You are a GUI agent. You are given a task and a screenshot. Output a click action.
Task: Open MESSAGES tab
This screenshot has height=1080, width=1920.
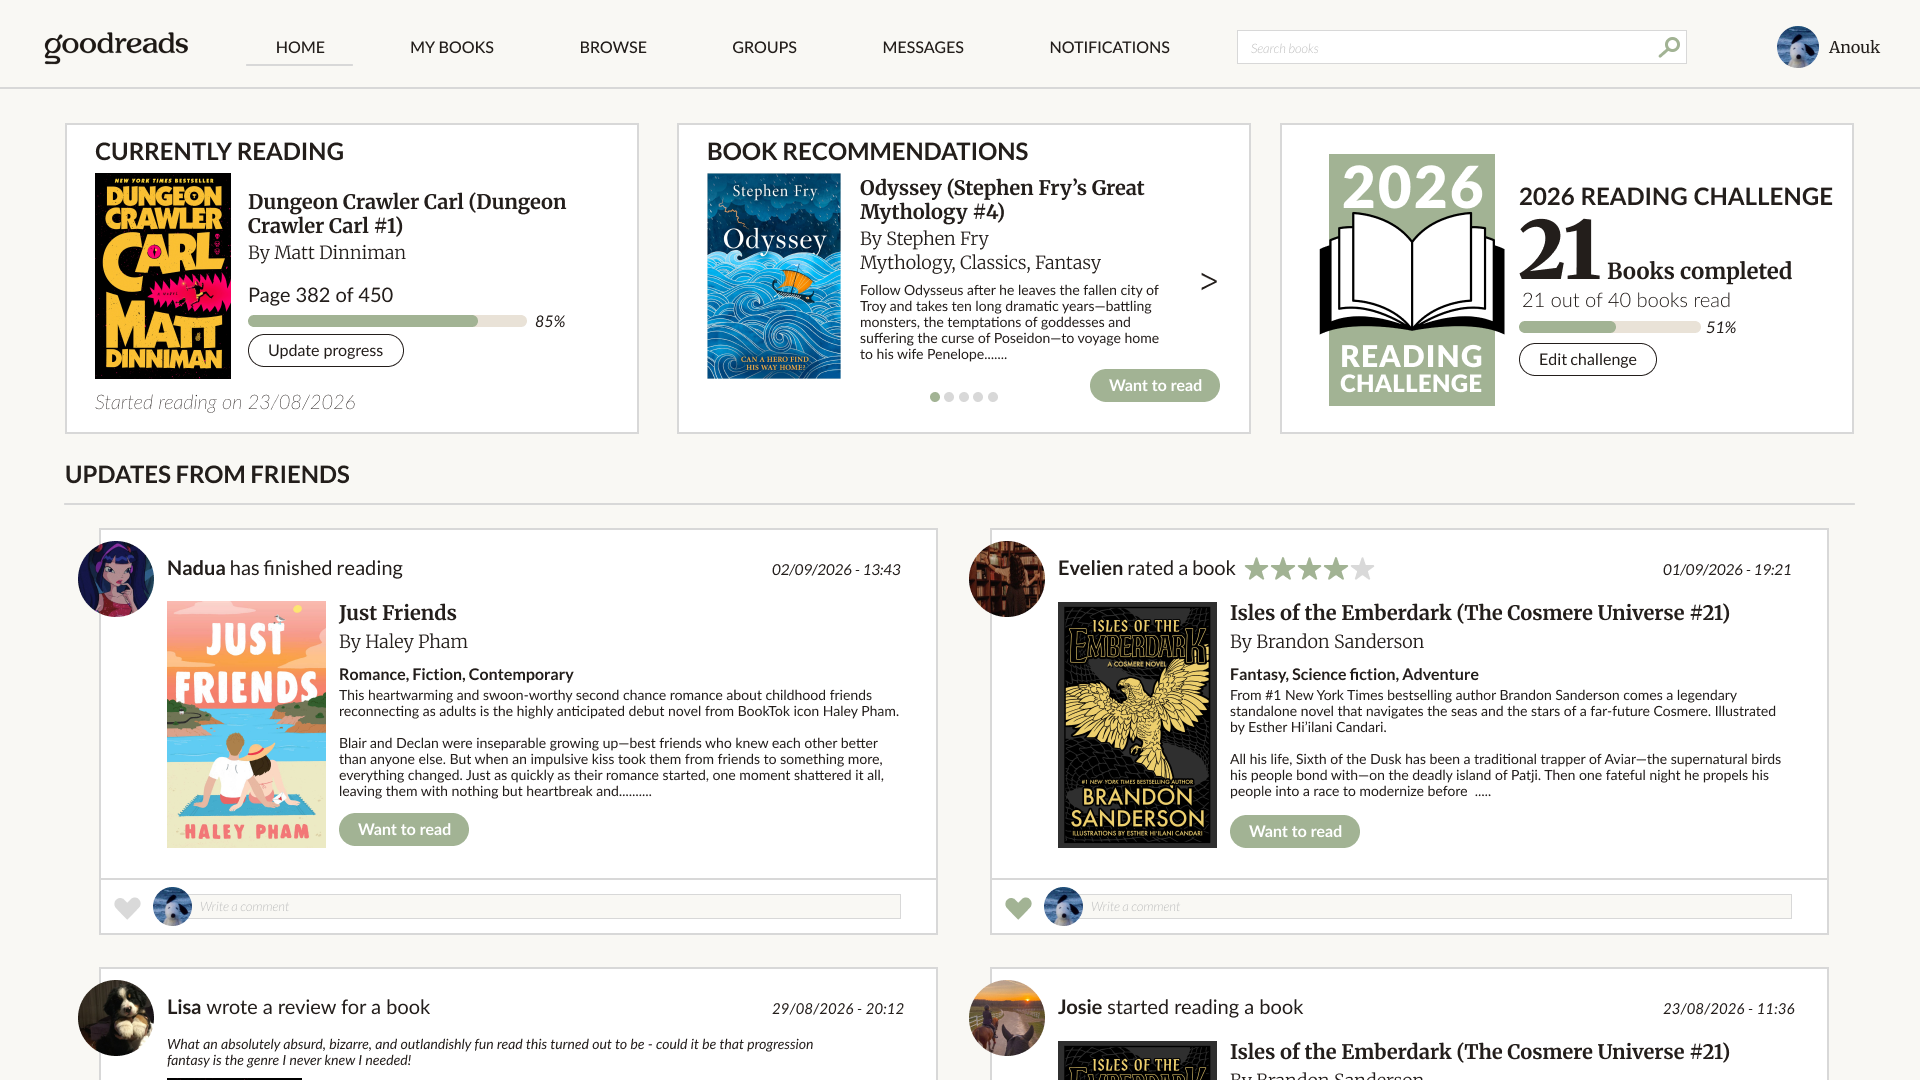coord(923,47)
